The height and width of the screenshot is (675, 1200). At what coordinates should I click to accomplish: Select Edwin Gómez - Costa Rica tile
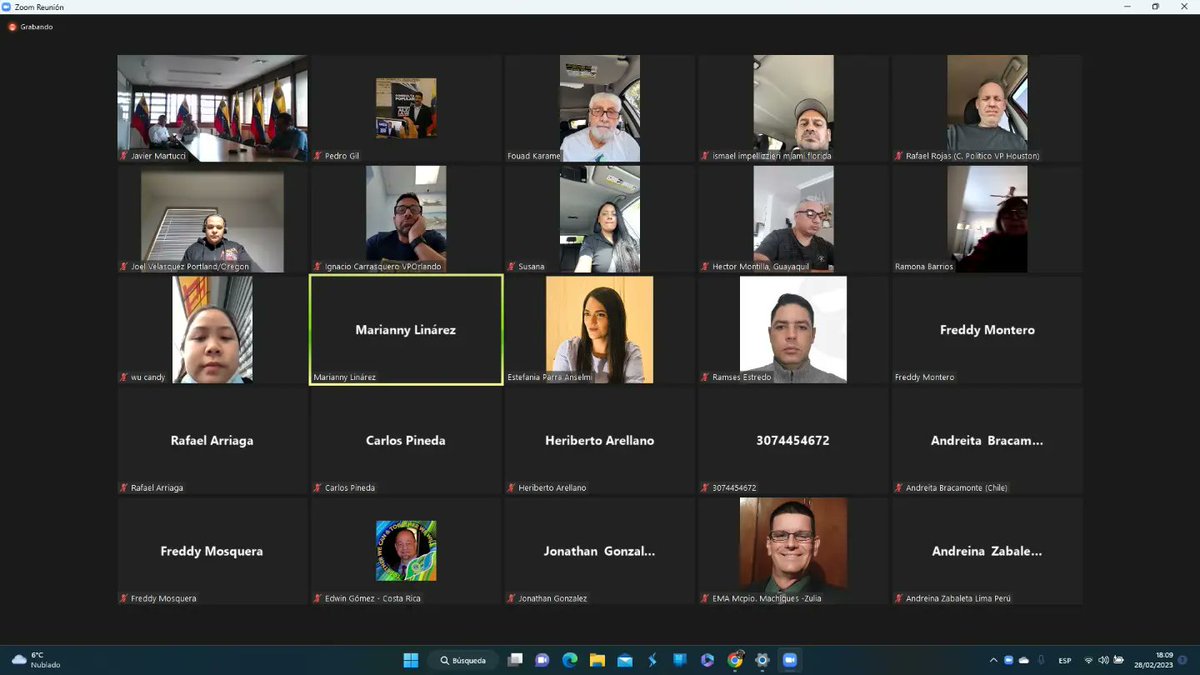(x=406, y=551)
